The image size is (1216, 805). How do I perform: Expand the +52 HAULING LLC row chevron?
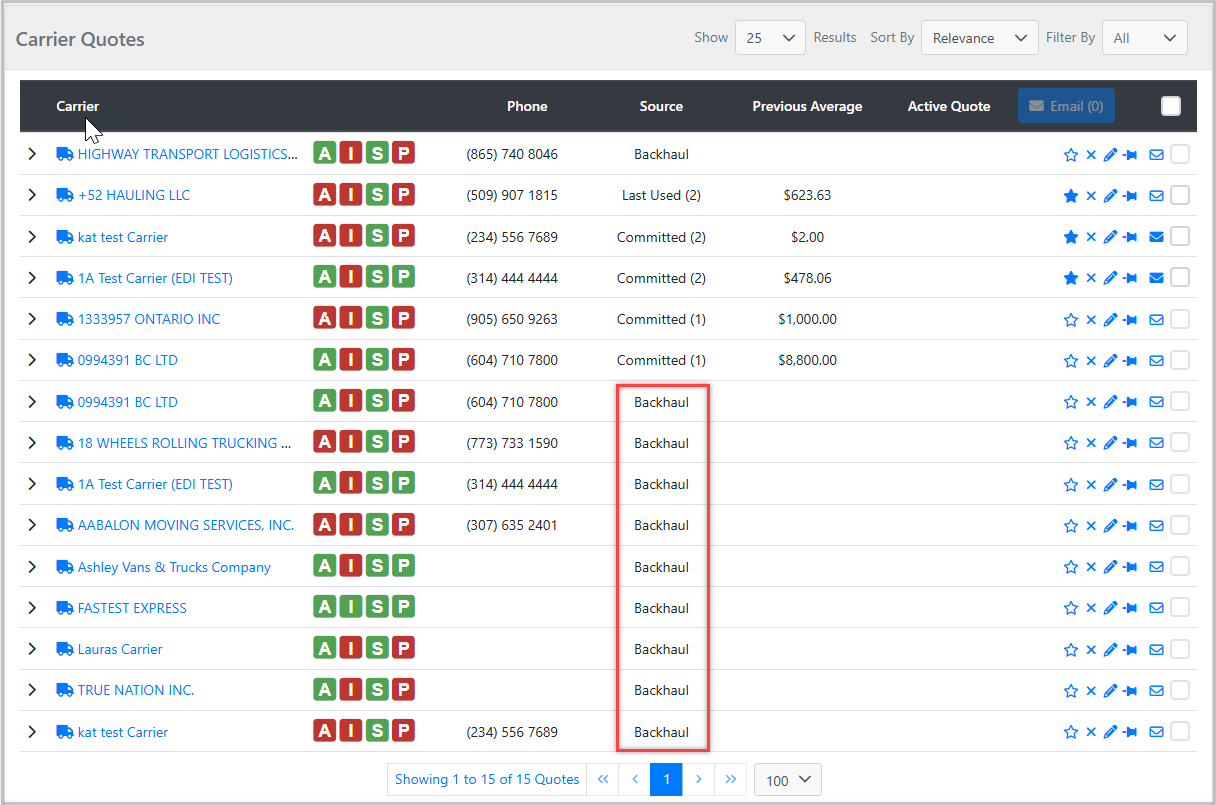coord(32,195)
